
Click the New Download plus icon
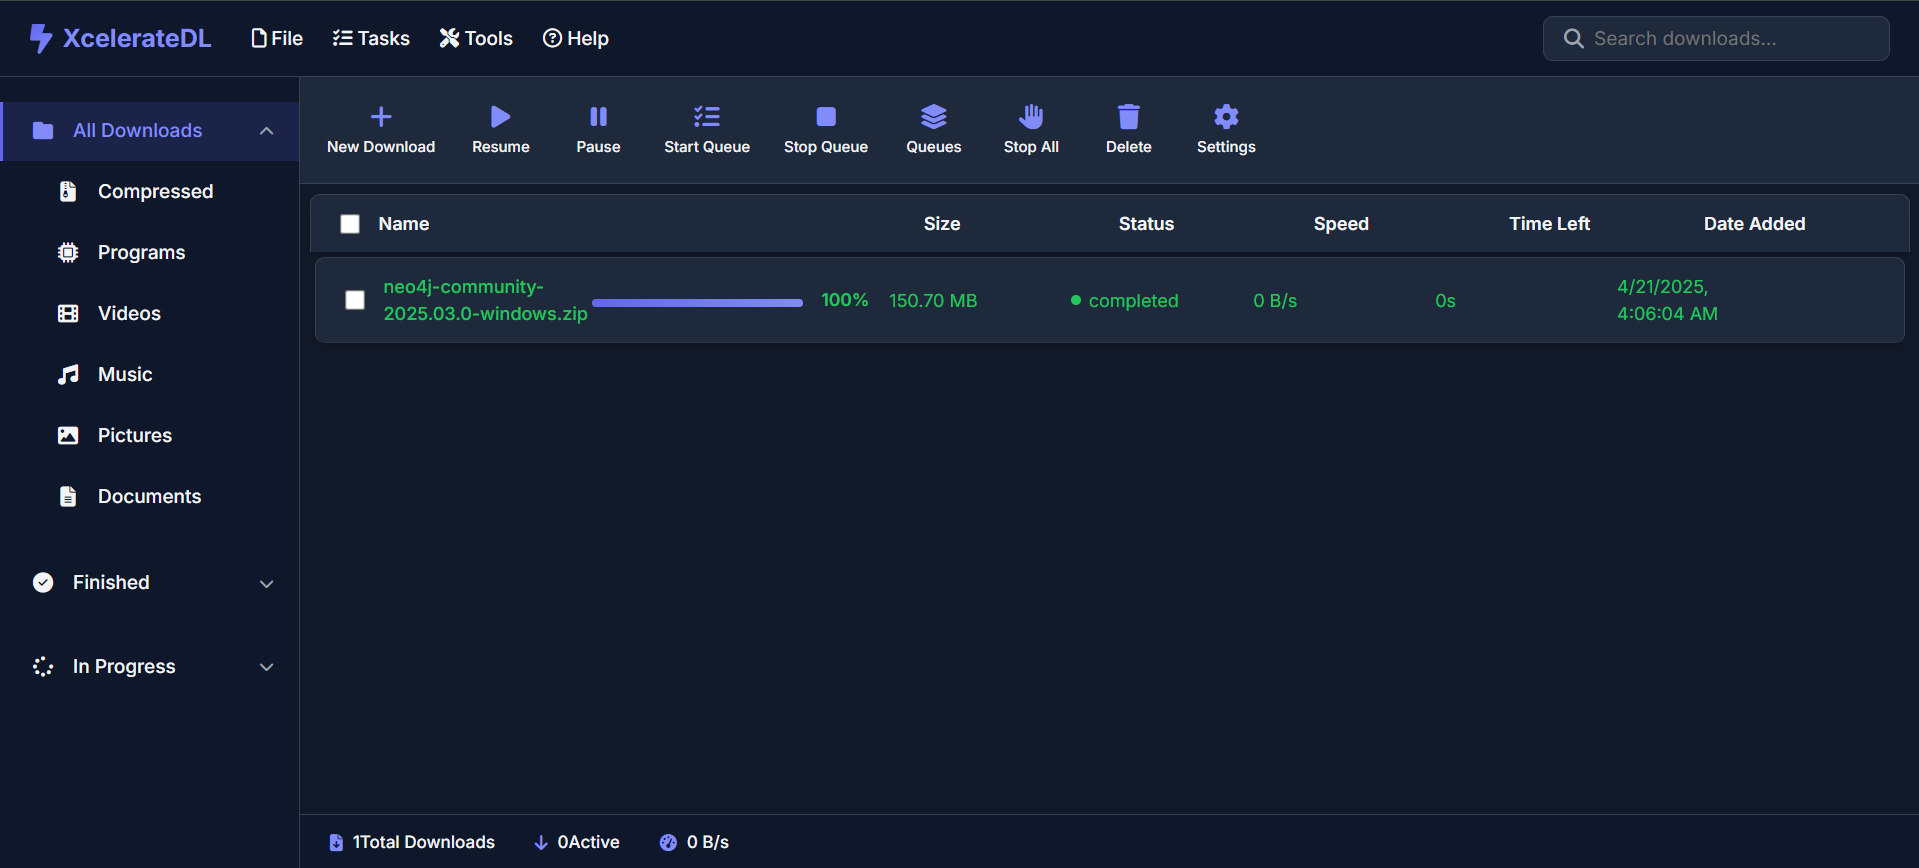[x=381, y=117]
